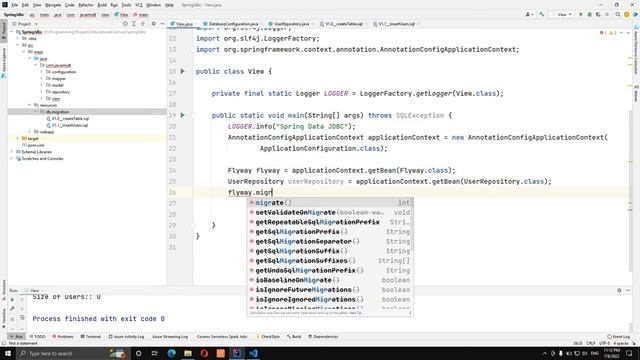Click the Cortana circle icon in the taskbar

click(138, 353)
